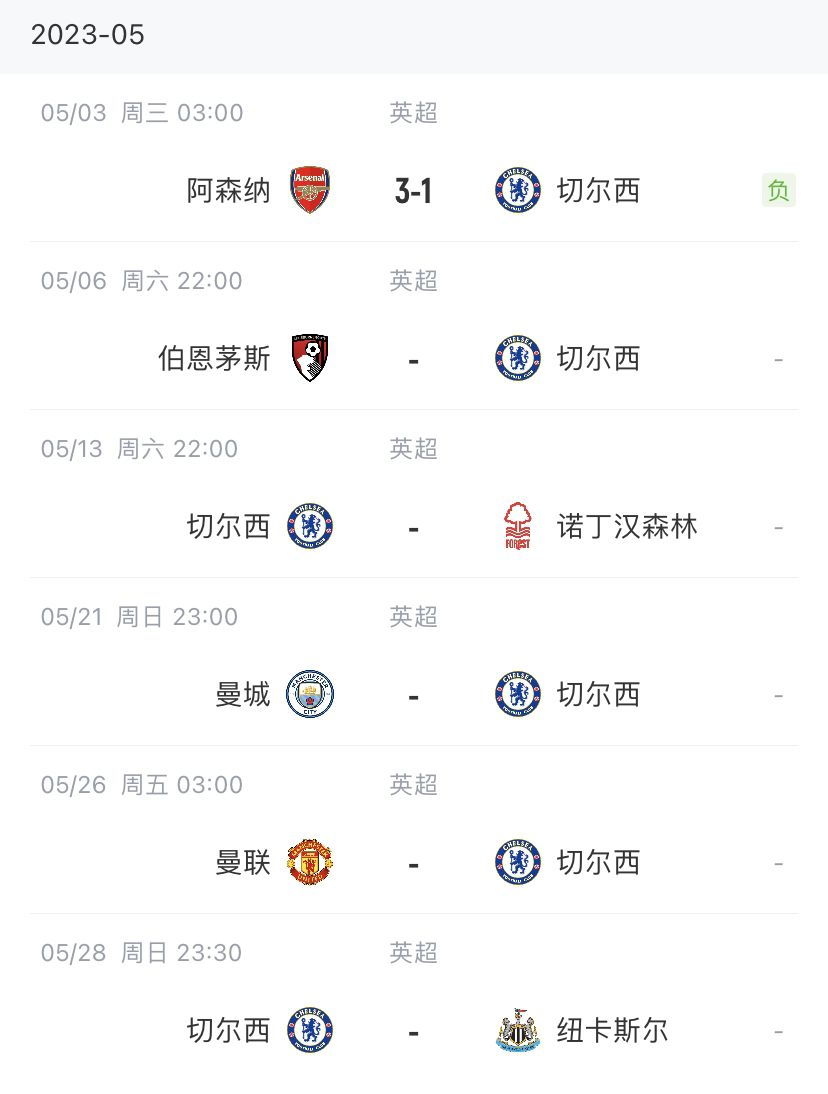Tap the Bournemouth club crest

point(310,358)
